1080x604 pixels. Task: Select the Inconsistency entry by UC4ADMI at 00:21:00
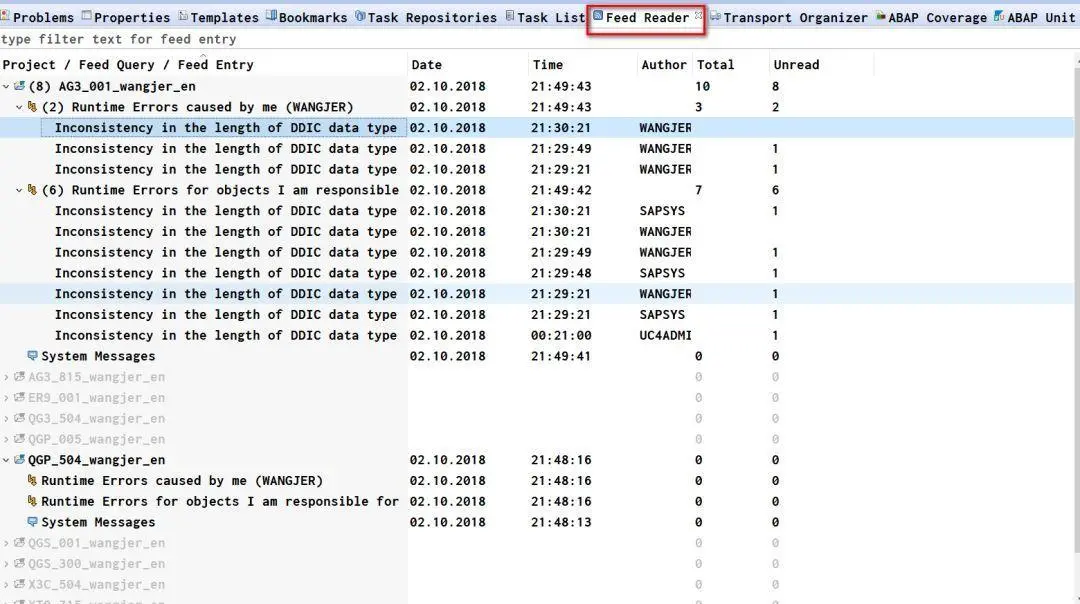tap(537, 335)
